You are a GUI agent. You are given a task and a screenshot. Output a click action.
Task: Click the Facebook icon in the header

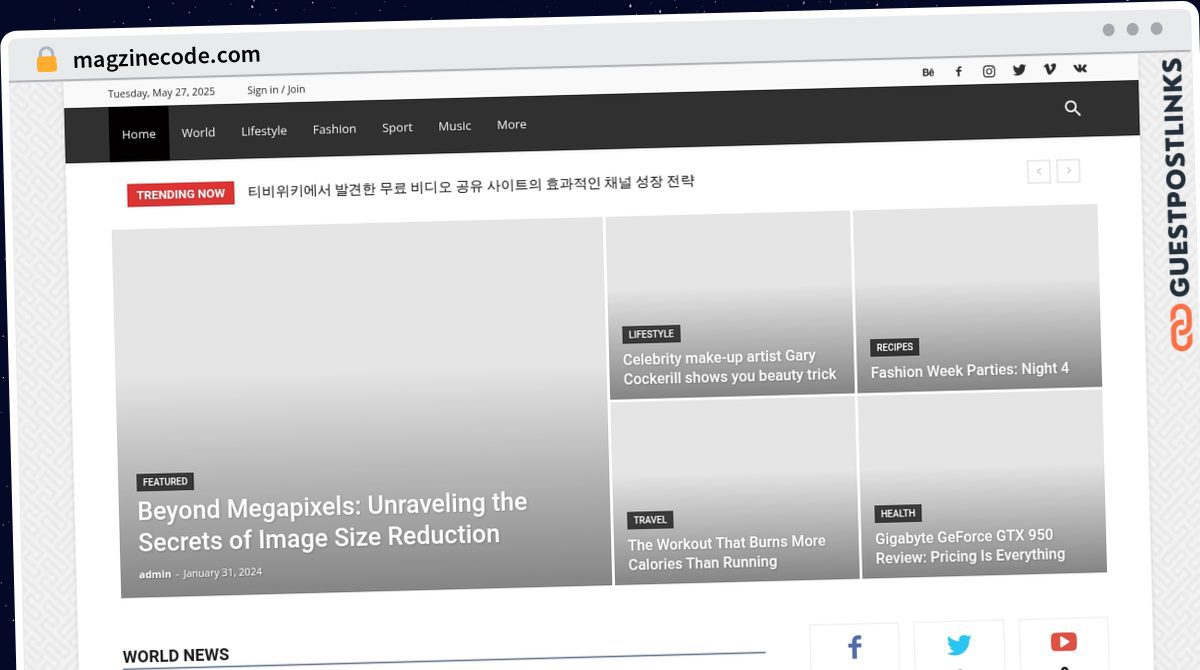point(958,70)
